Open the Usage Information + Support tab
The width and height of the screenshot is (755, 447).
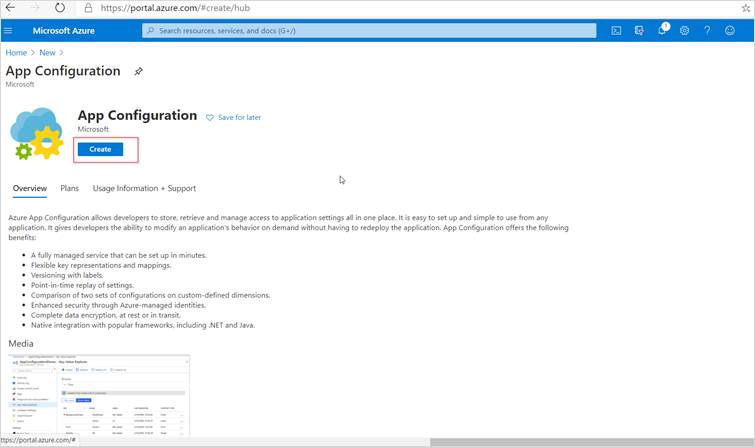[144, 188]
